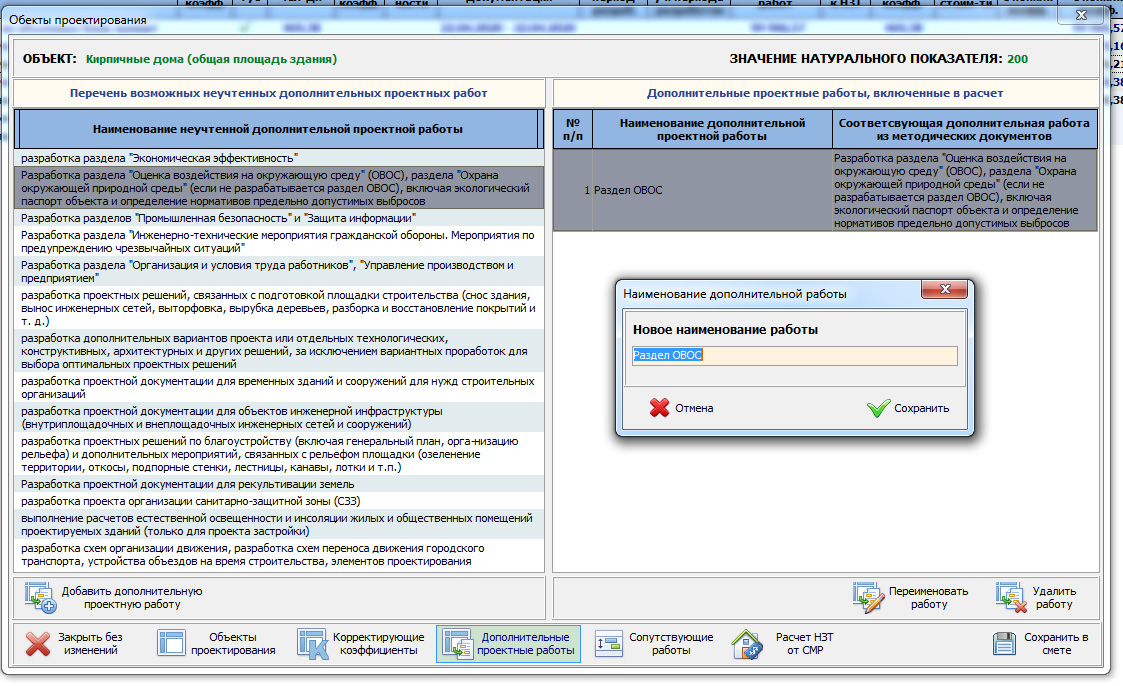Switch to Дополнительные проектные работы tab
This screenshot has width=1123, height=686.
click(509, 643)
